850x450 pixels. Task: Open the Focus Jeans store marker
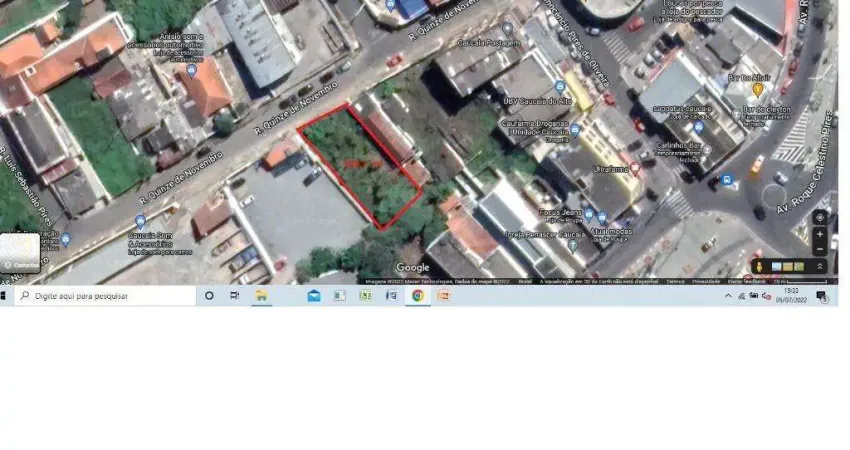pyautogui.click(x=589, y=213)
